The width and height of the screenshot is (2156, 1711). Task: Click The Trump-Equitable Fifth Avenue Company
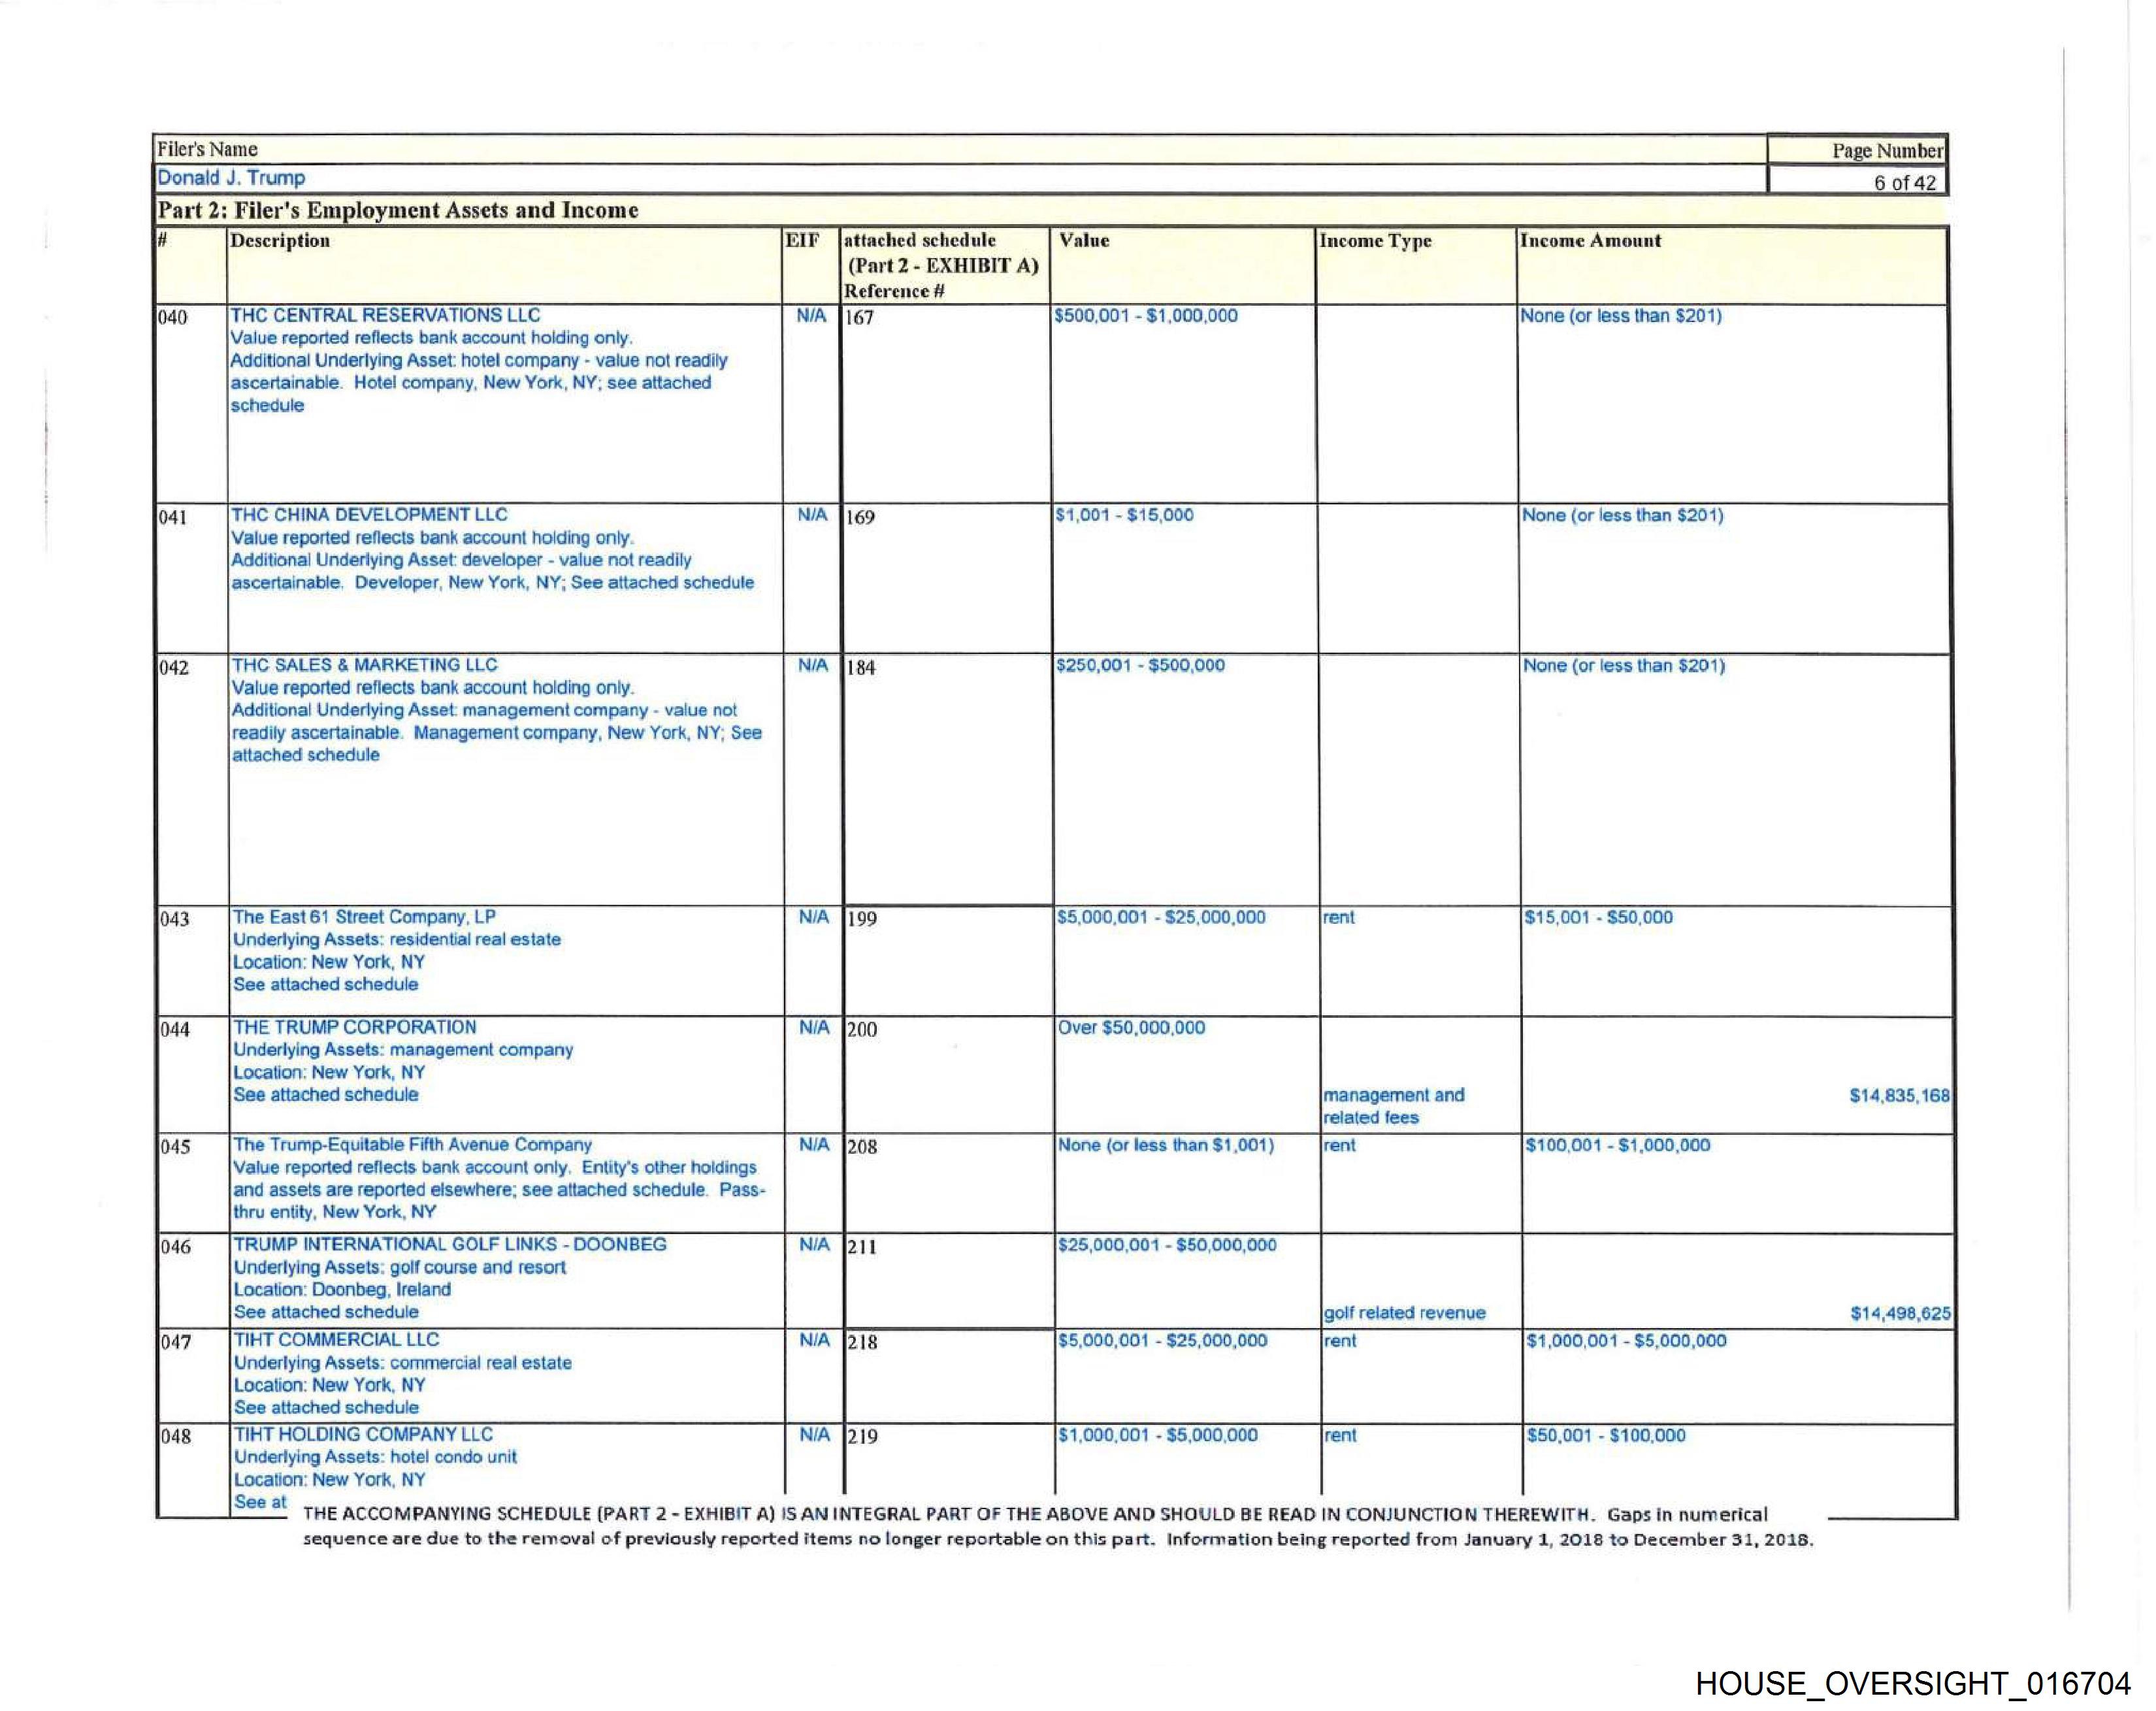click(x=412, y=1144)
